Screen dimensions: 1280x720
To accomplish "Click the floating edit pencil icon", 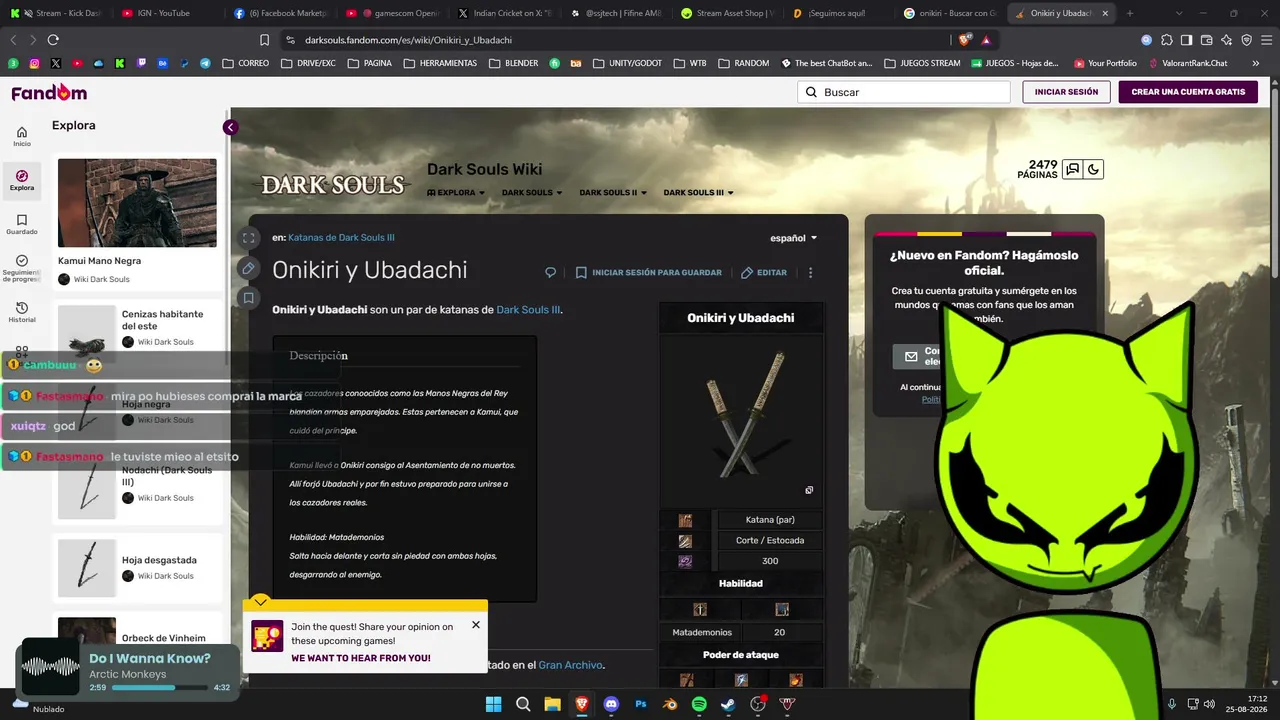I will coord(248,268).
